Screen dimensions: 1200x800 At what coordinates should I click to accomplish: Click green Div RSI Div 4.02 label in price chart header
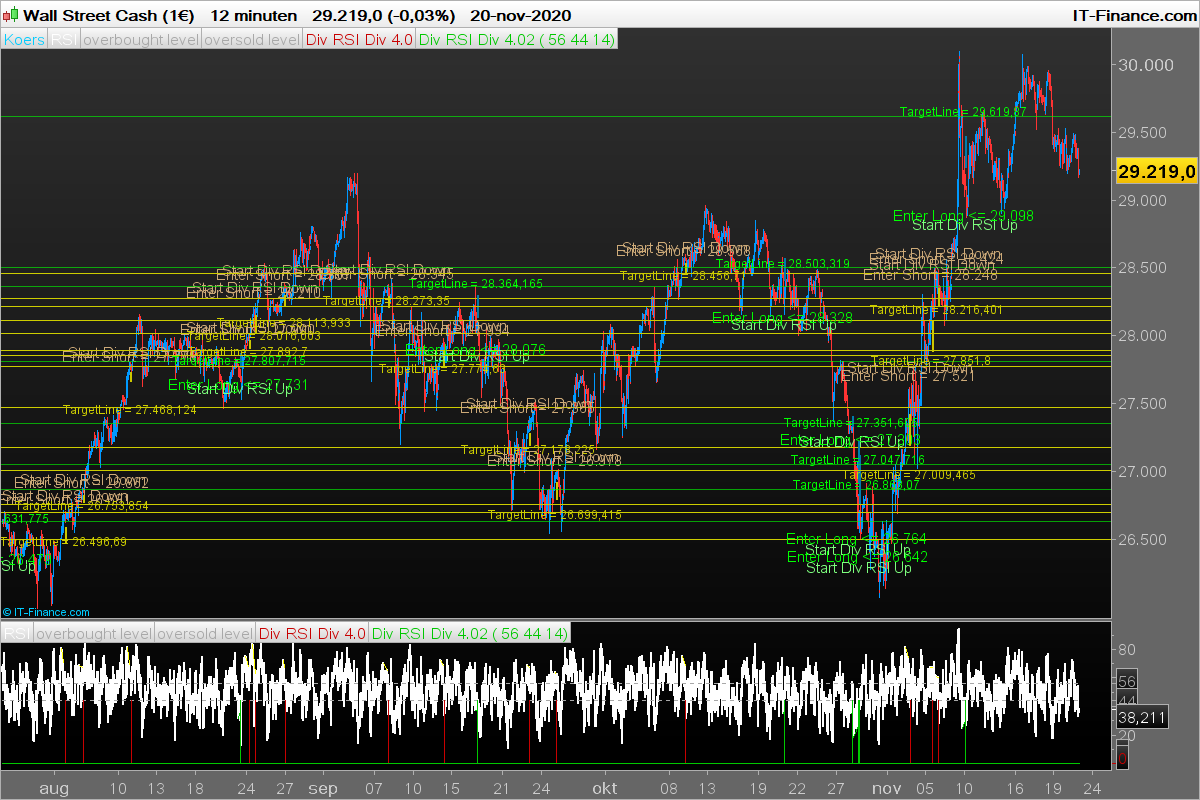(x=516, y=40)
